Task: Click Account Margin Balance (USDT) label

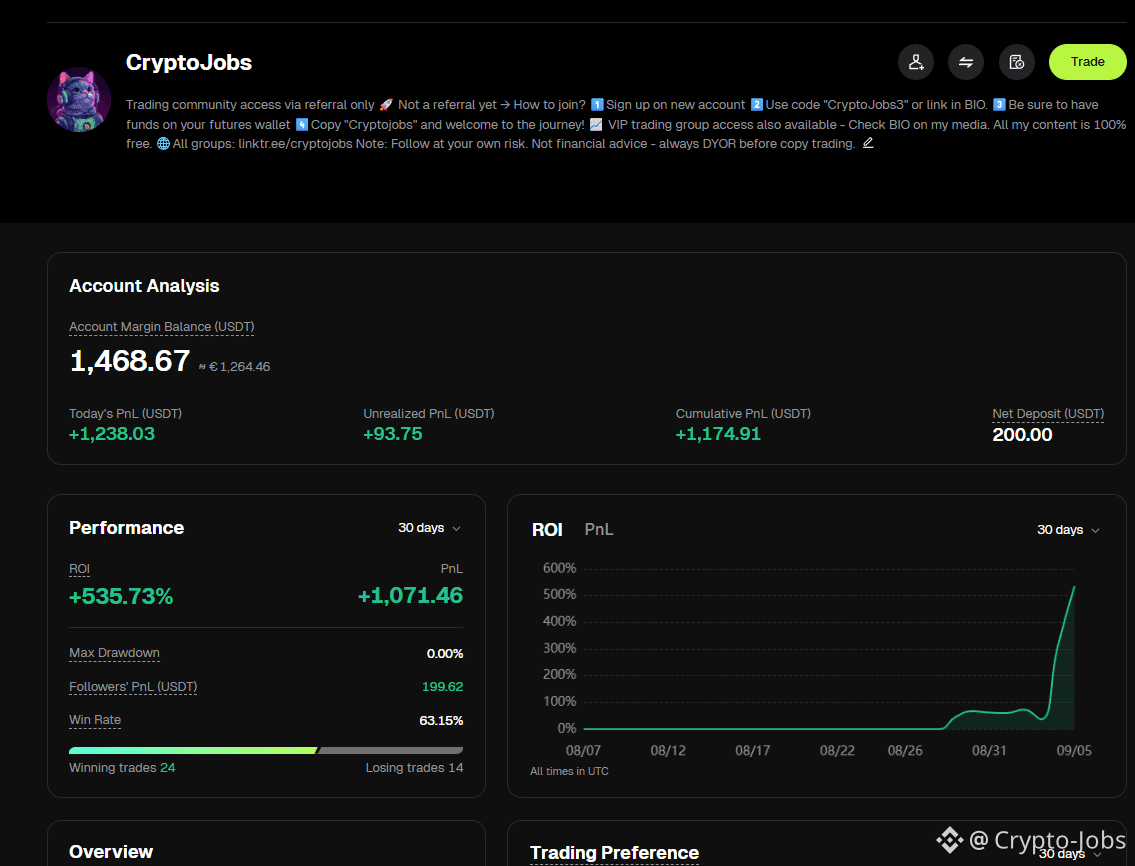Action: [x=161, y=327]
